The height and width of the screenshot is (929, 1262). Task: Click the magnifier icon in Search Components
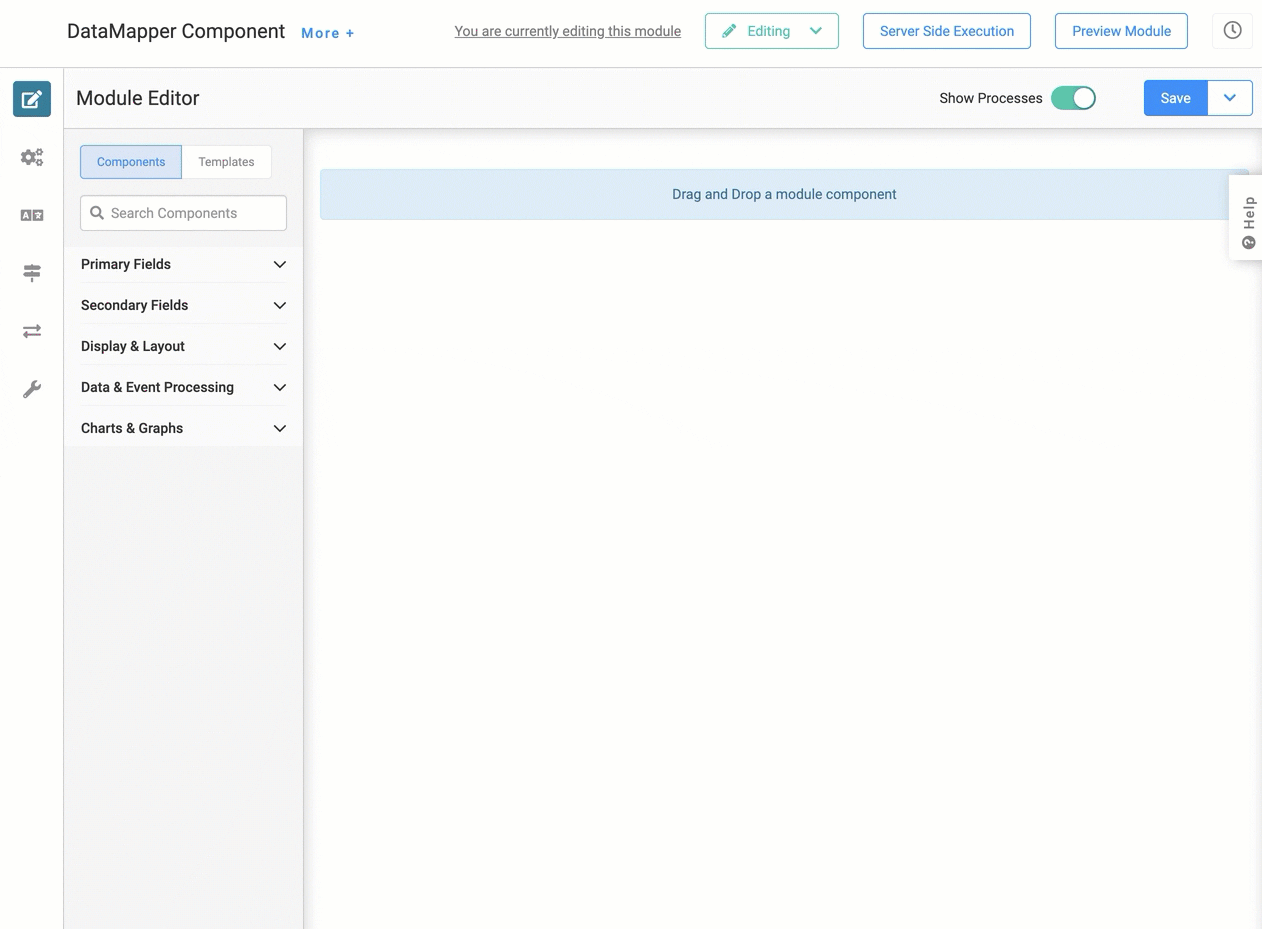pos(97,213)
